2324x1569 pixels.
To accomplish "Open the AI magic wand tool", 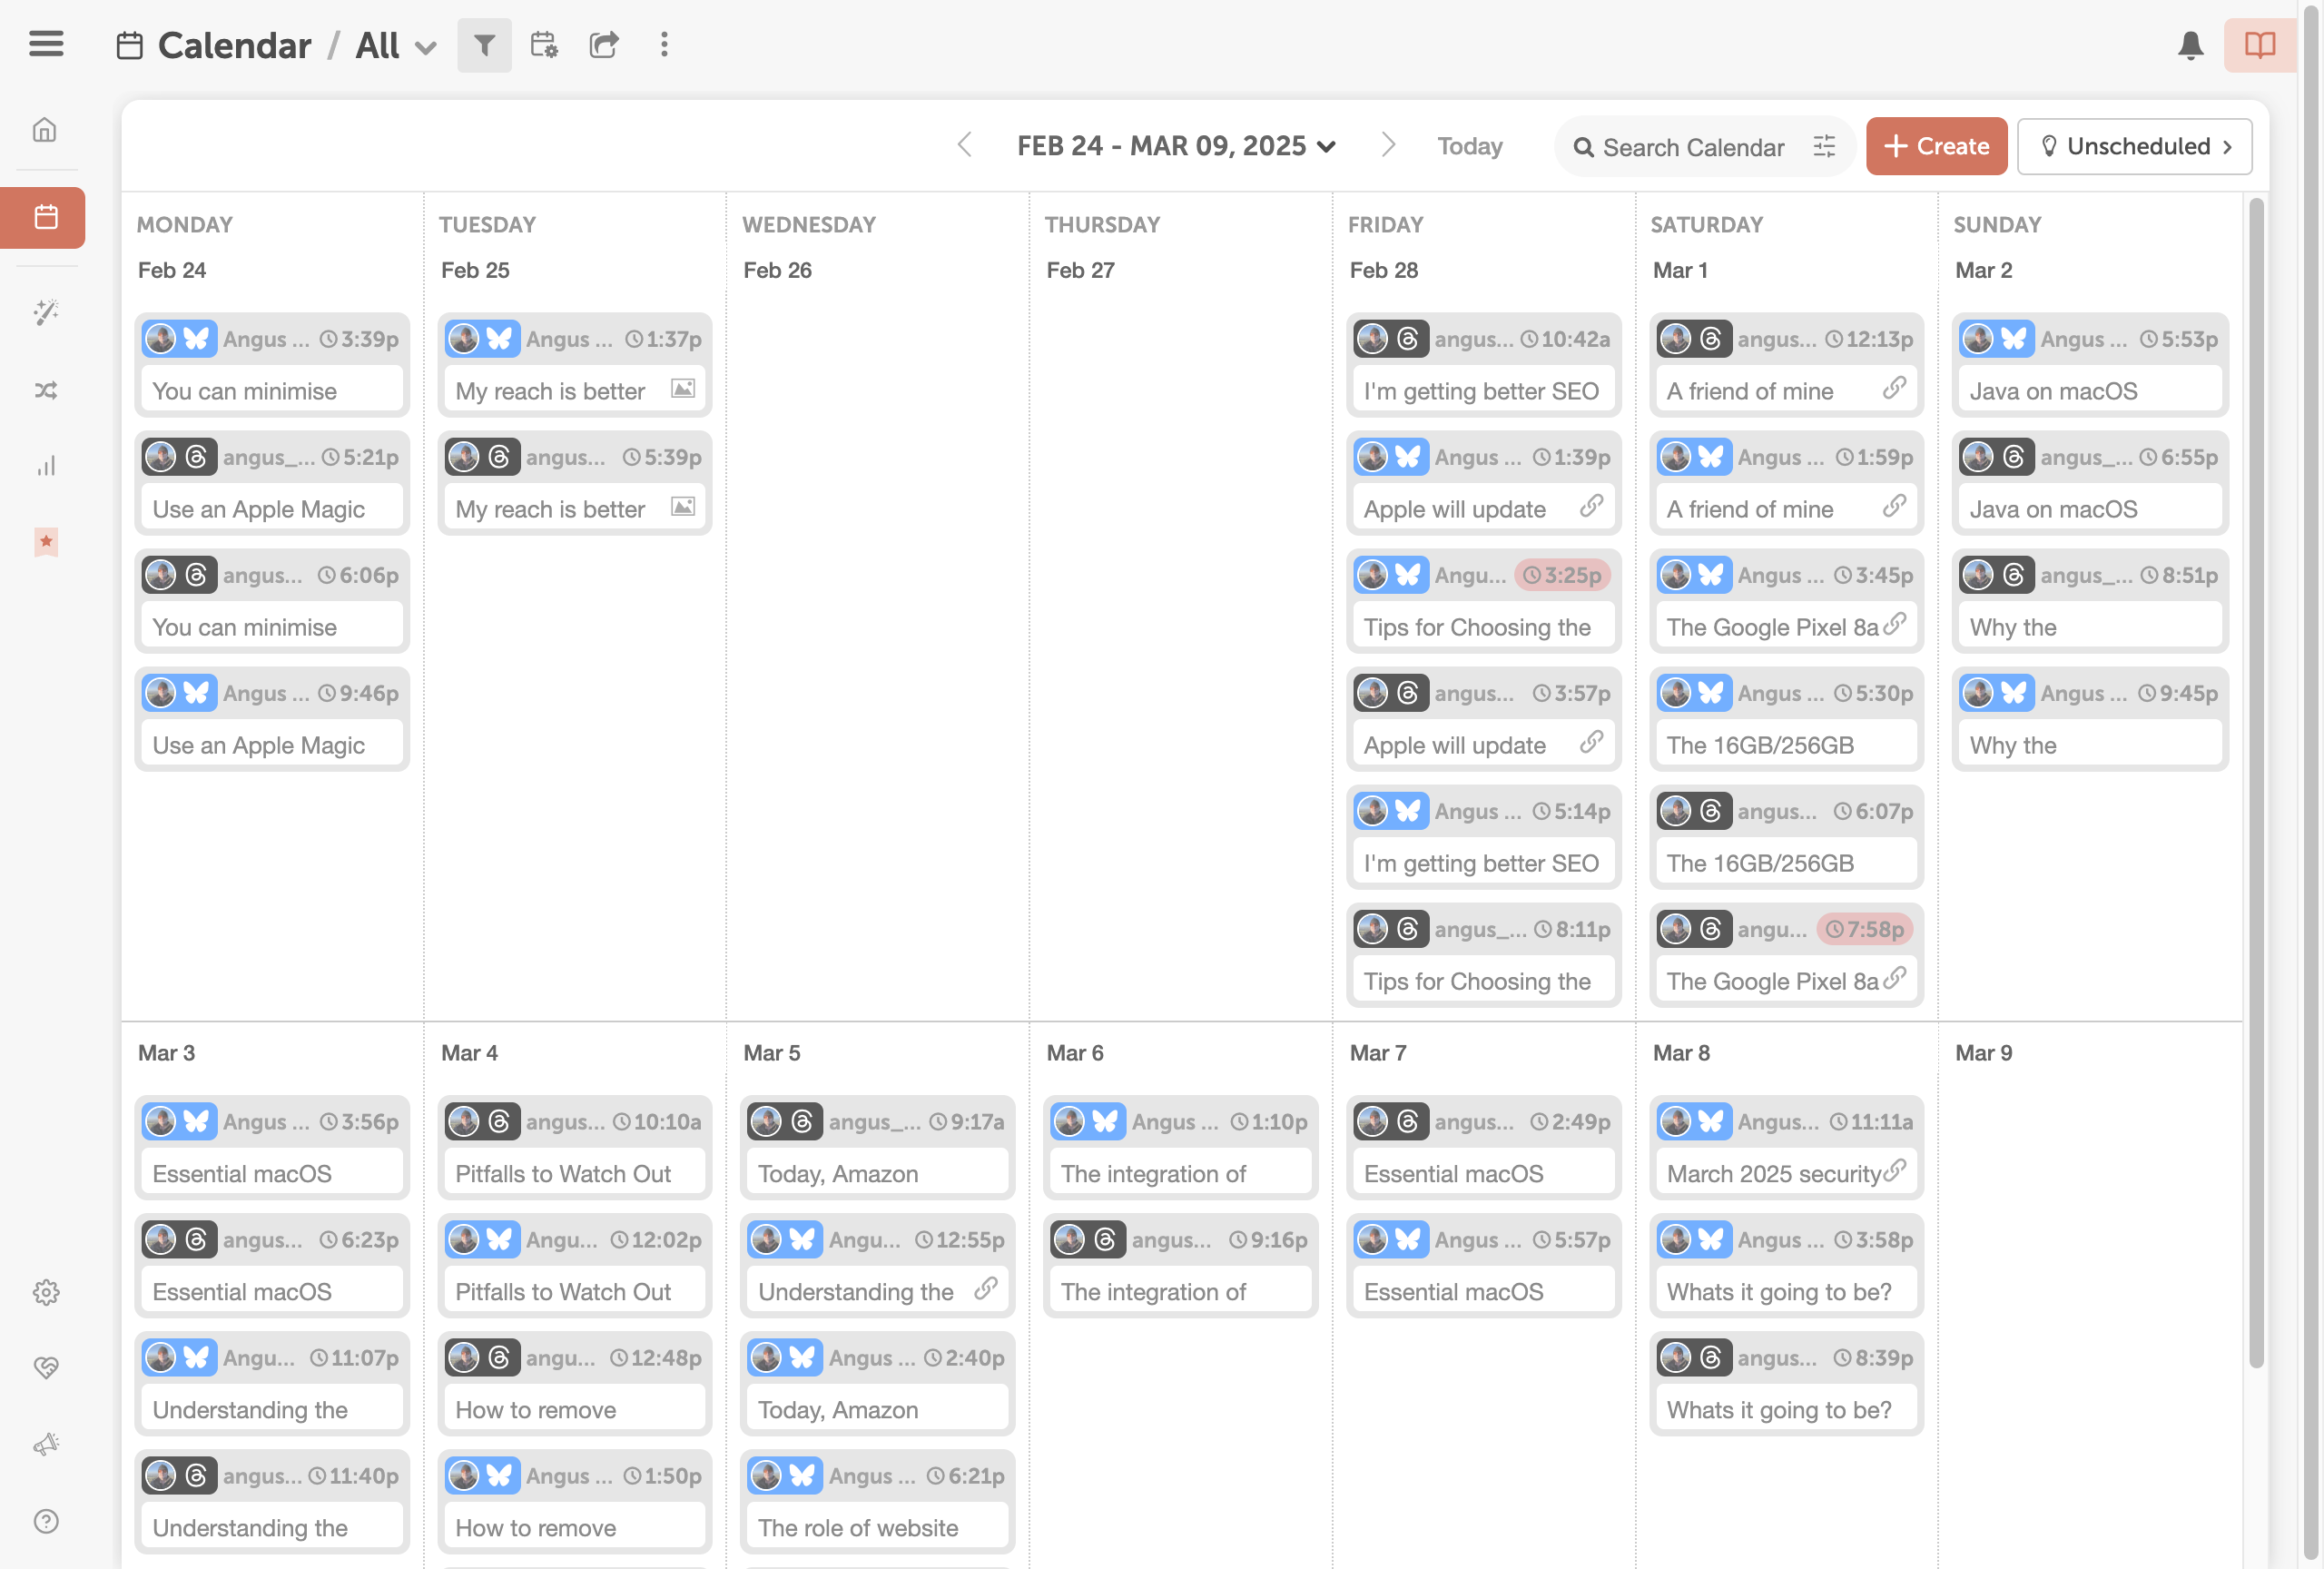I will point(46,313).
